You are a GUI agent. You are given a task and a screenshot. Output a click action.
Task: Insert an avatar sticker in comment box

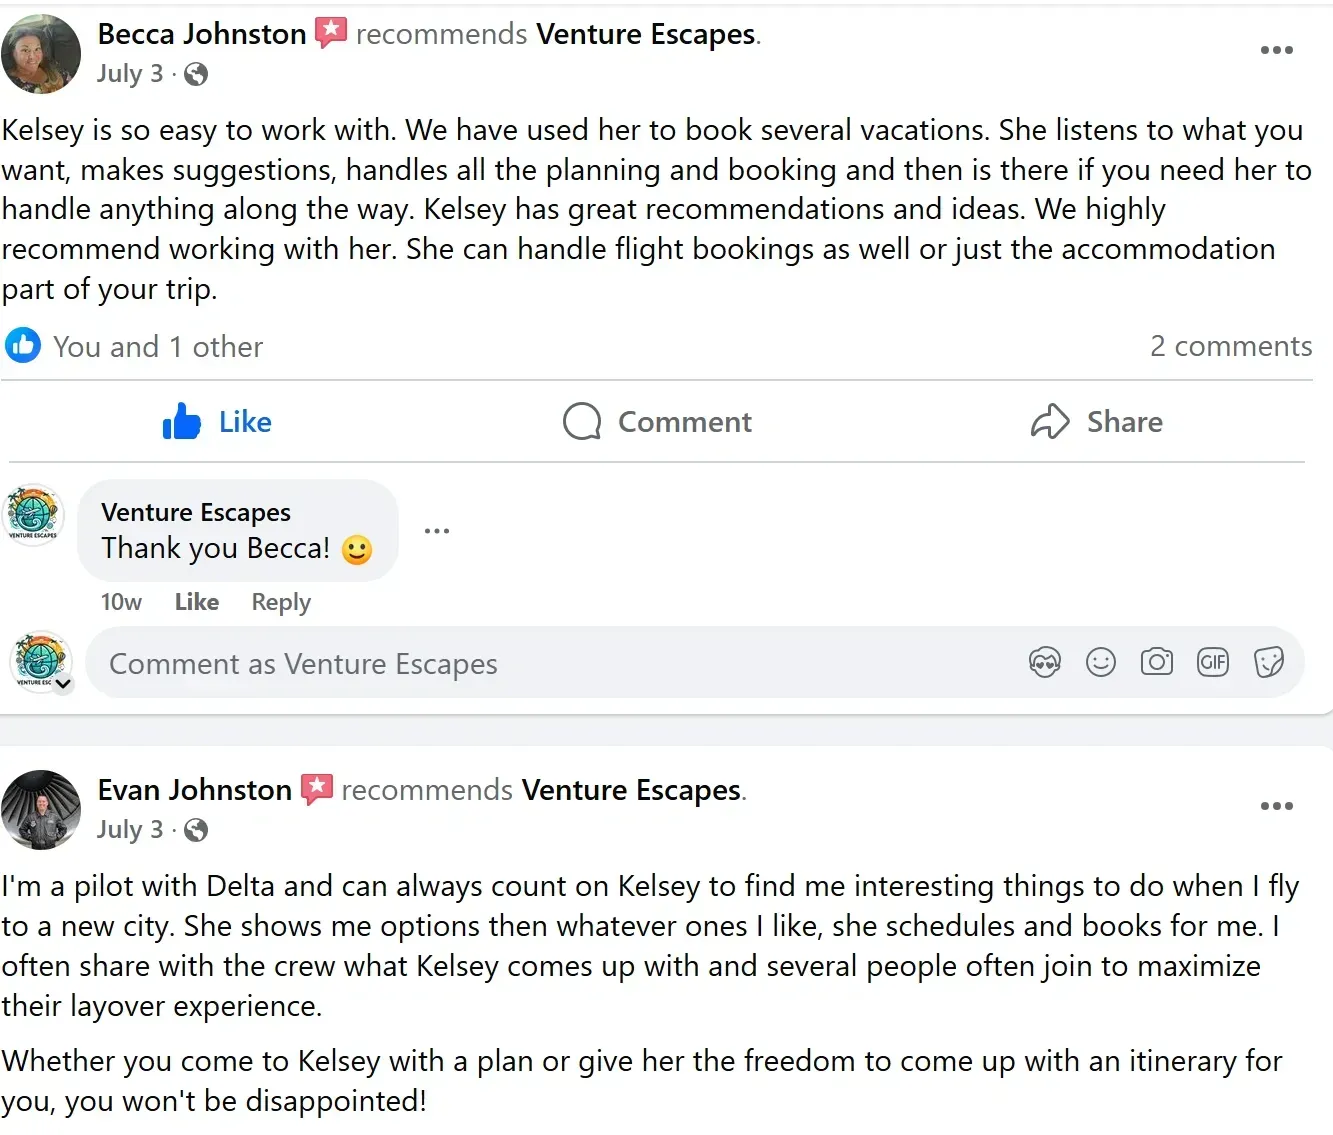tap(1044, 662)
